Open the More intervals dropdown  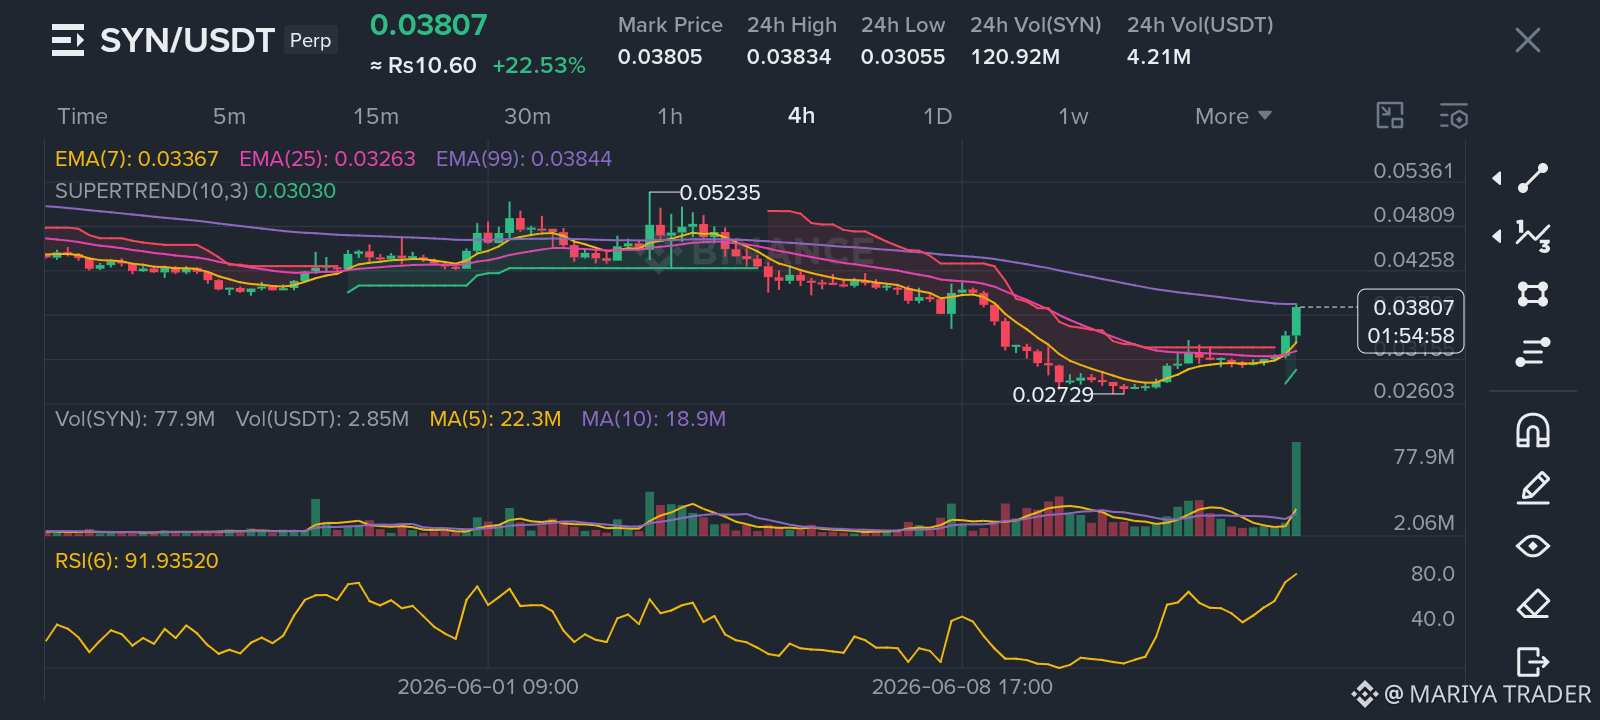(1233, 116)
